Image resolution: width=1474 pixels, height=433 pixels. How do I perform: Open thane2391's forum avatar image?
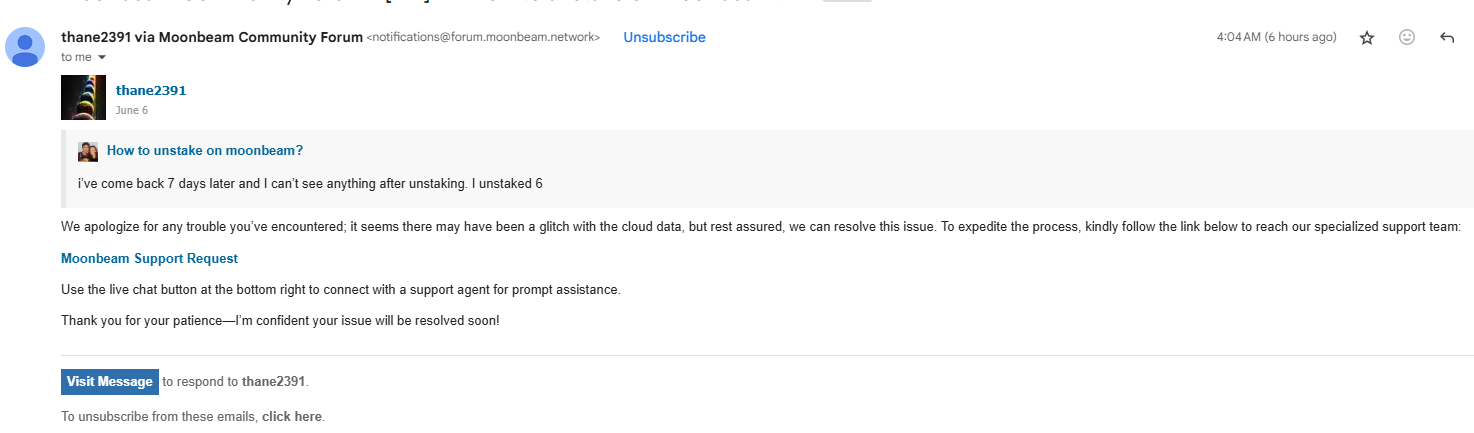pos(83,97)
